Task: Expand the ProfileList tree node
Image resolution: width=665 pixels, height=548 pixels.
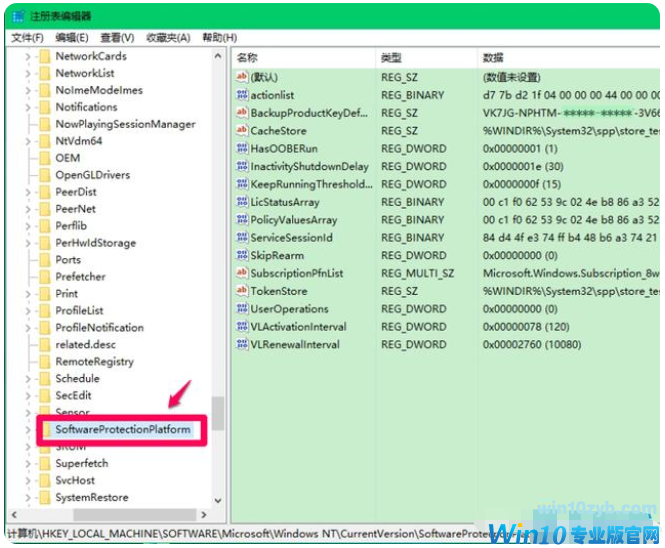Action: (x=28, y=311)
